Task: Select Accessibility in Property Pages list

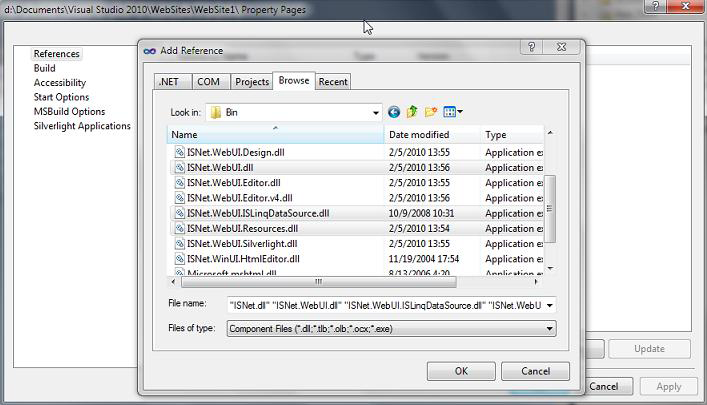Action: (60, 83)
